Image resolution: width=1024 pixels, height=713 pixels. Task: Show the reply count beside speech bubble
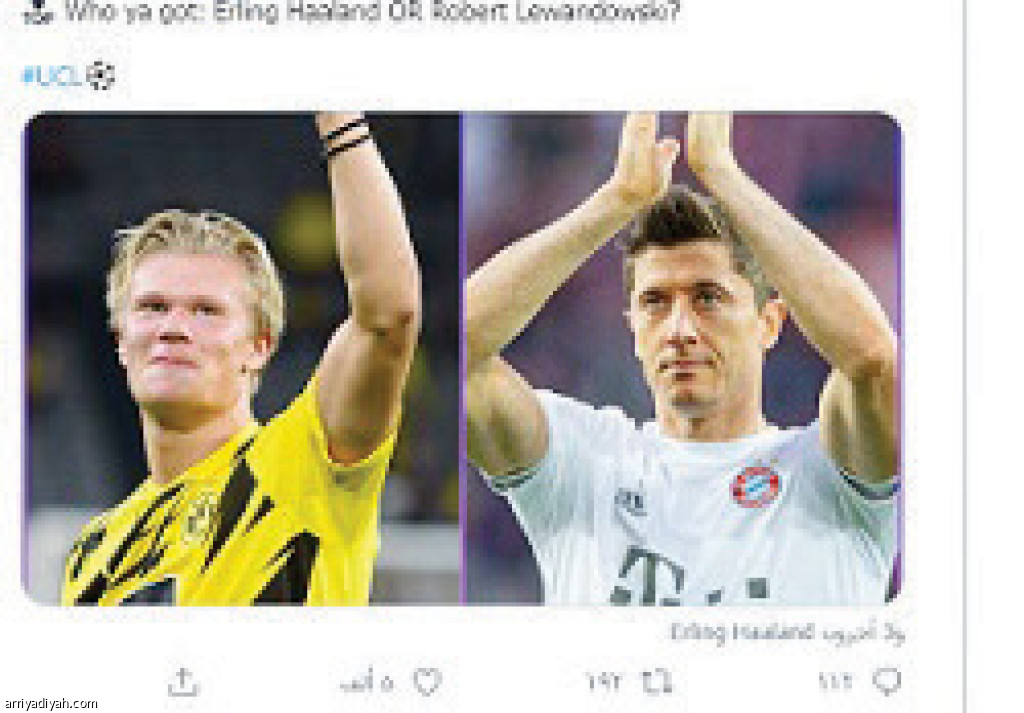tap(836, 682)
